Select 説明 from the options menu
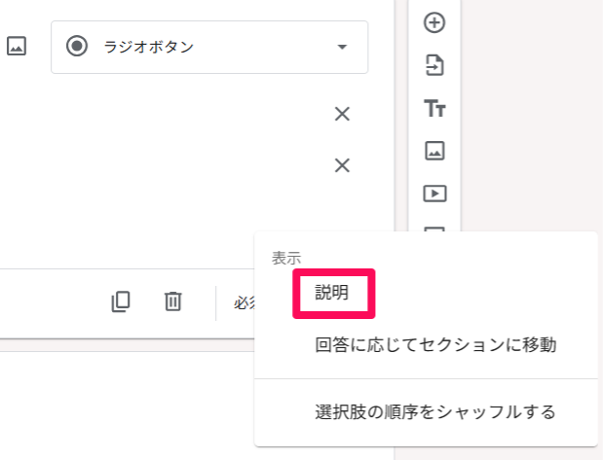This screenshot has width=604, height=460. pyautogui.click(x=332, y=293)
